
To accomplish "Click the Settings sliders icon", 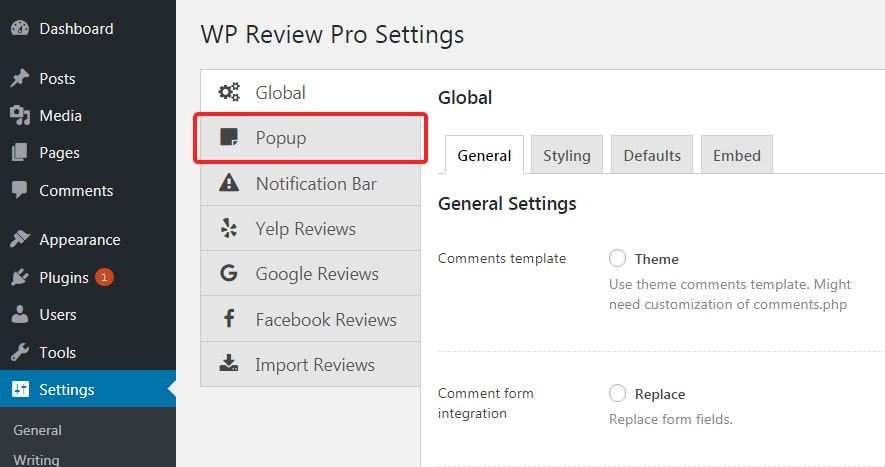I will point(20,389).
